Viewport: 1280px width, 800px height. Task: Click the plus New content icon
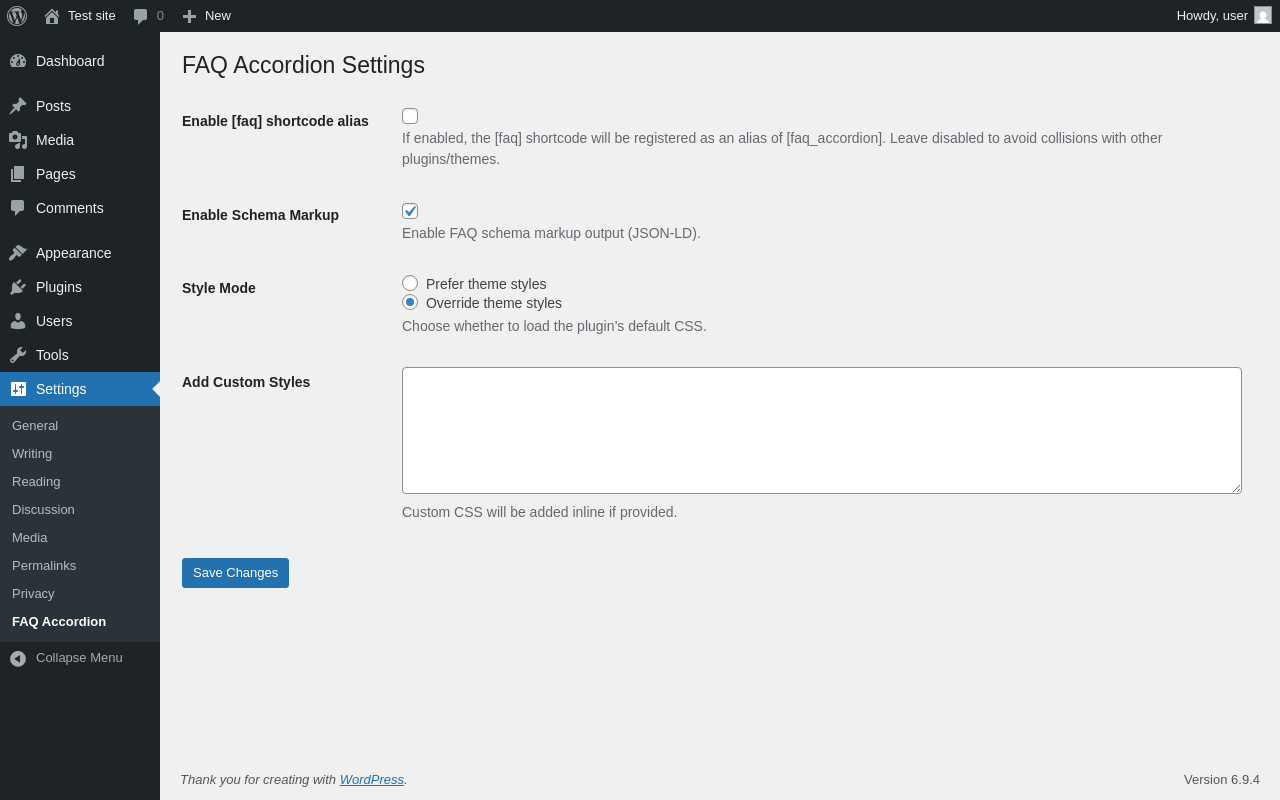click(x=189, y=16)
